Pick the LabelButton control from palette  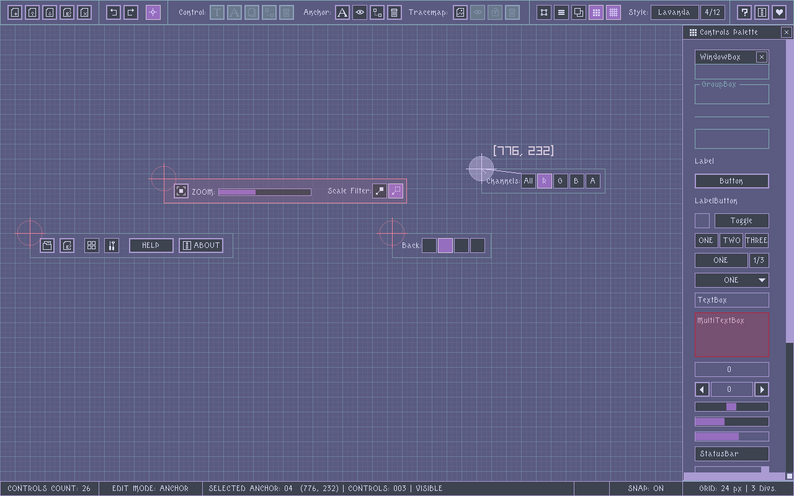716,201
